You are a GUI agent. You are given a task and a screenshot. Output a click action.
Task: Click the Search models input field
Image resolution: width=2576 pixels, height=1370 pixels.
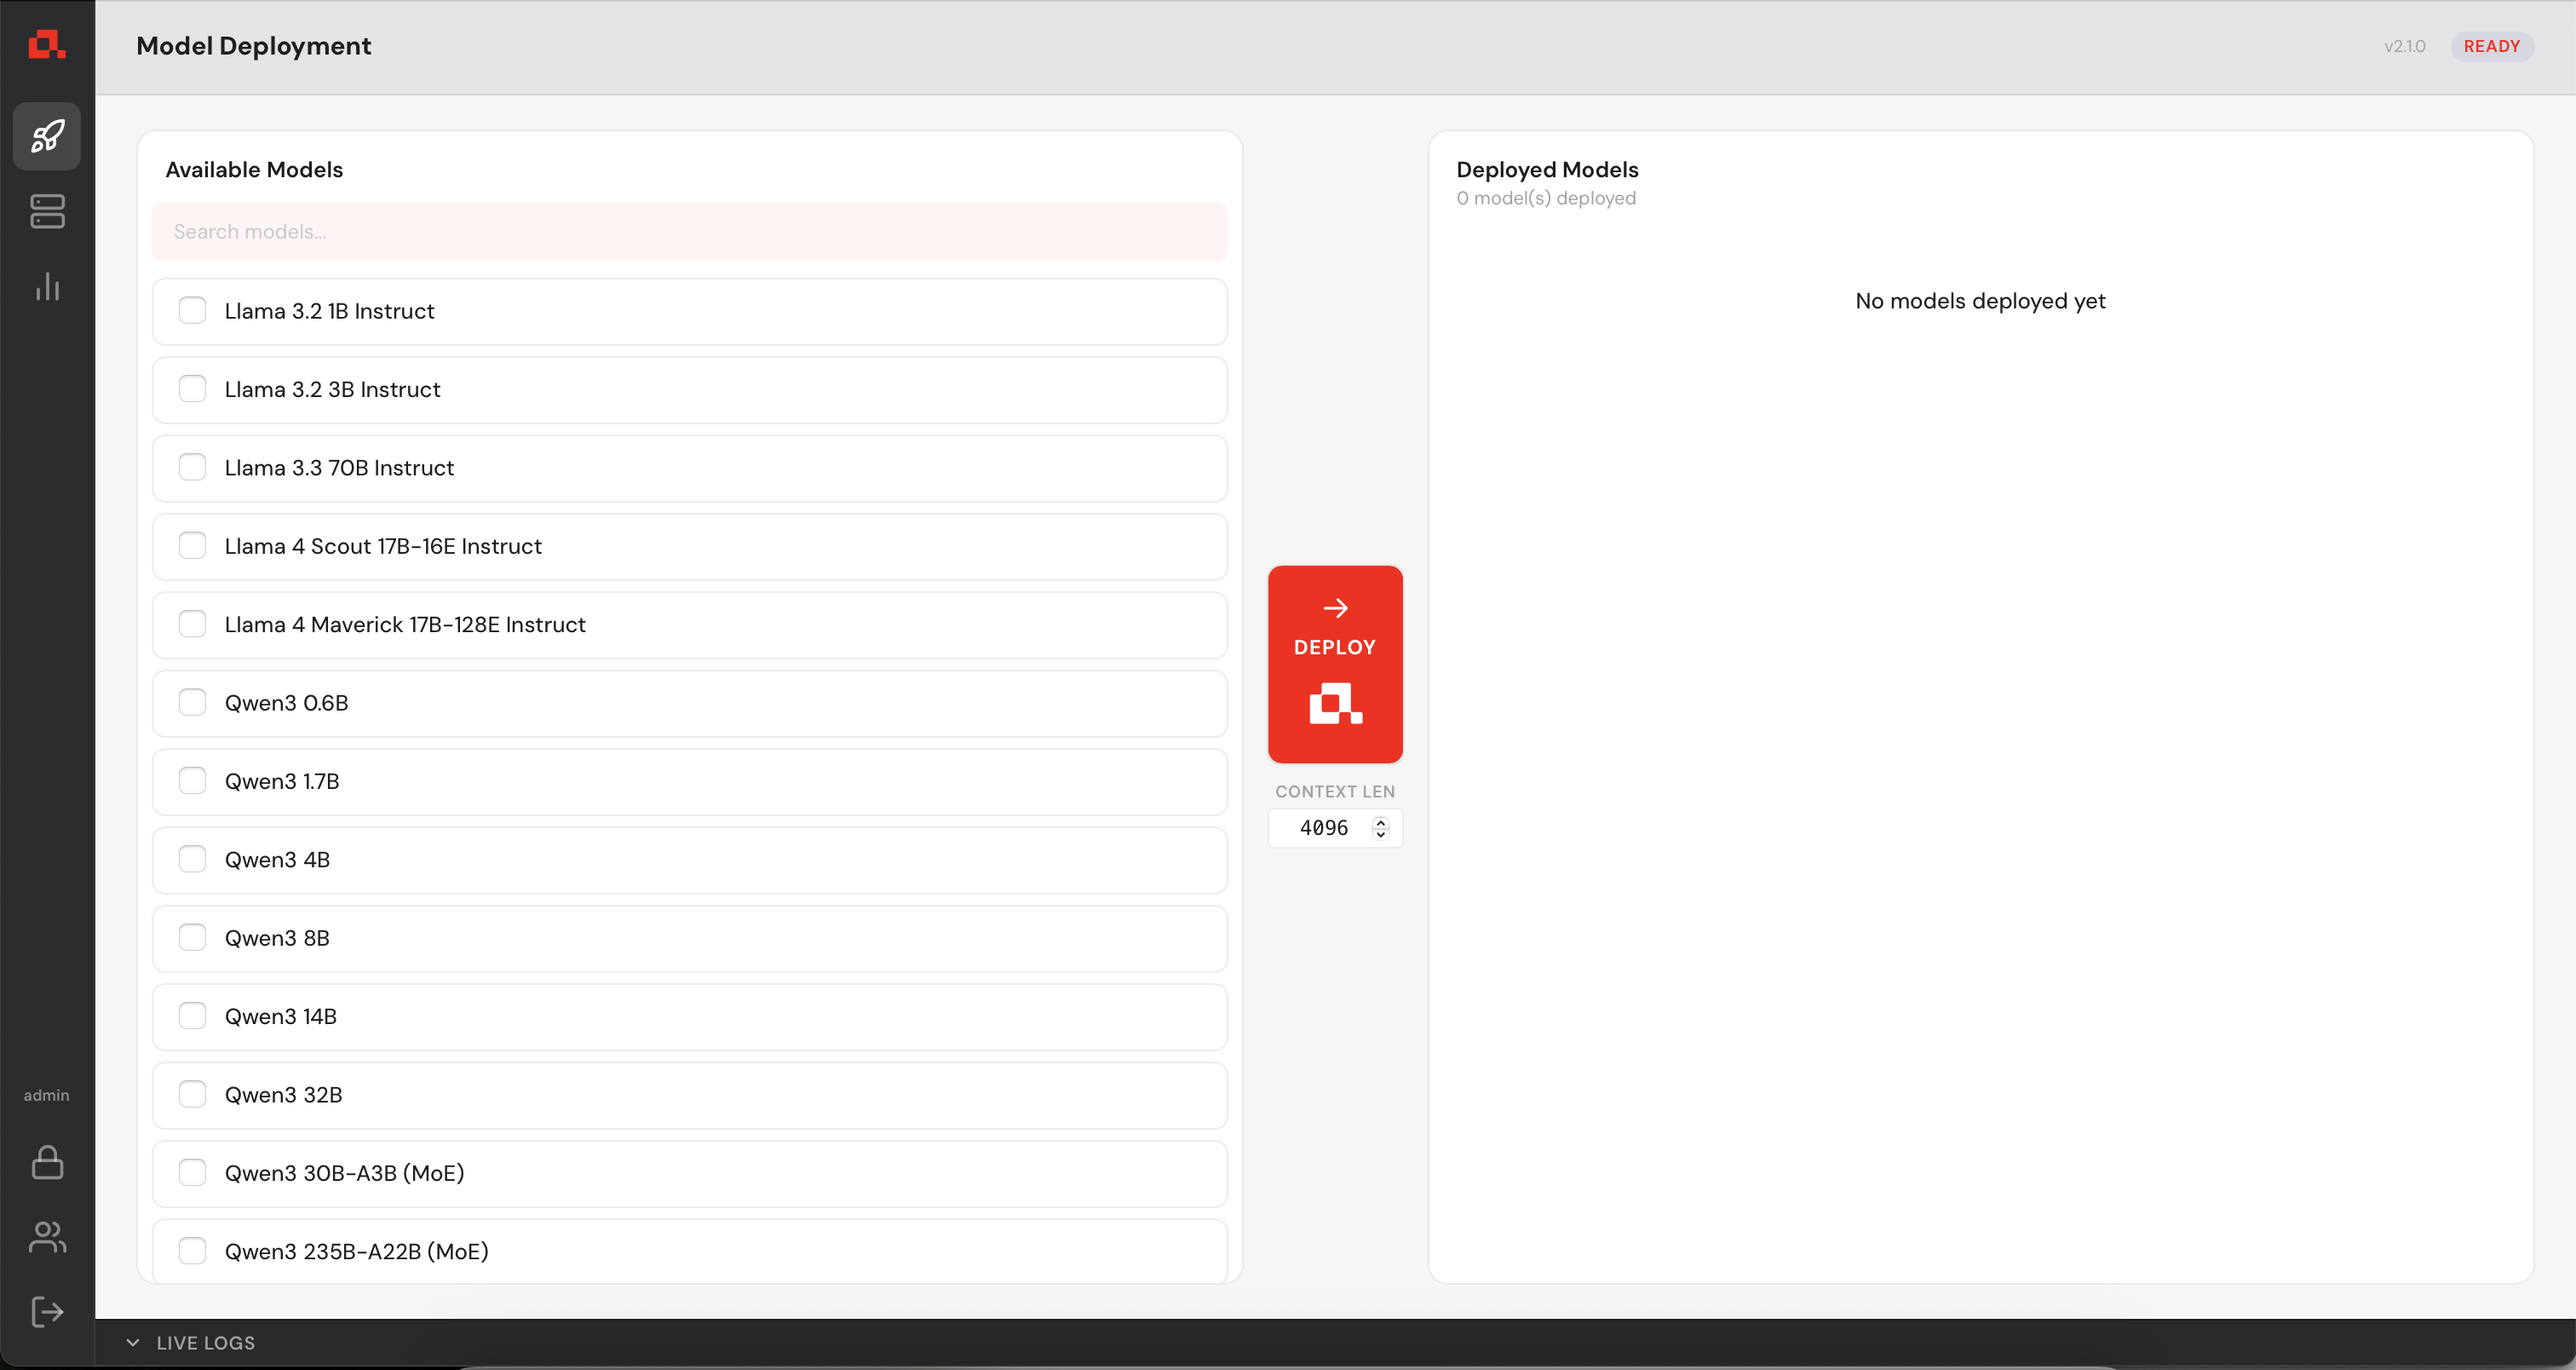(689, 232)
